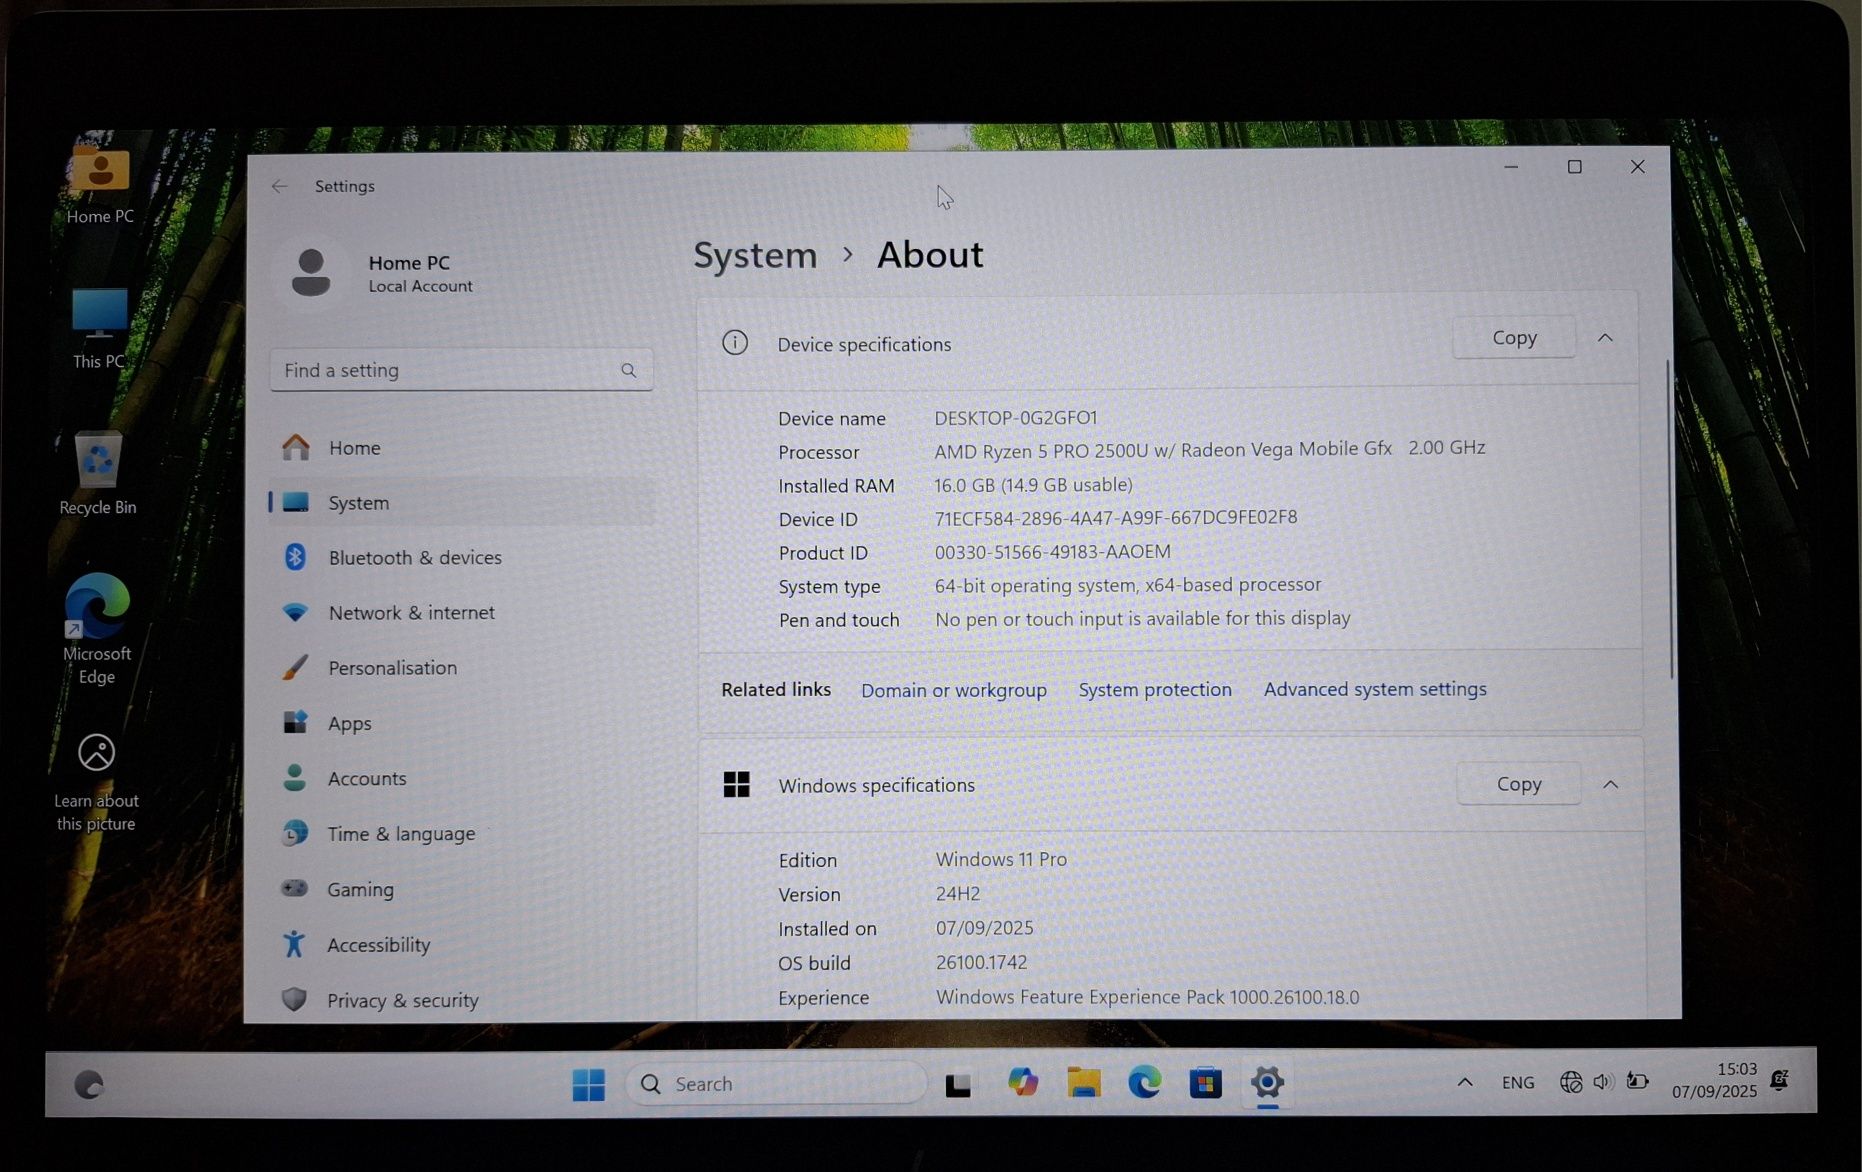The image size is (1862, 1172).
Task: Click the Processor value AMD Ryzen 5 PRO
Action: pos(1210,449)
